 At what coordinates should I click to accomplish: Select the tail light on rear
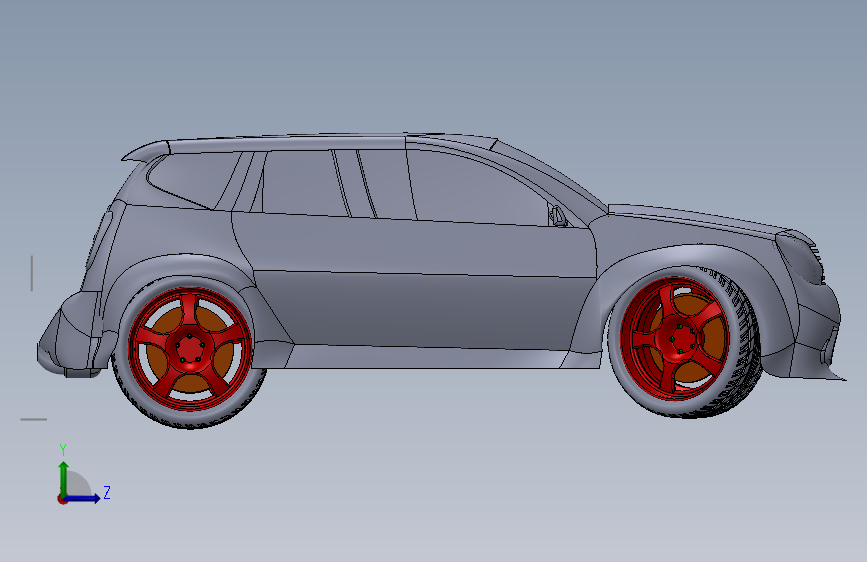point(100,239)
